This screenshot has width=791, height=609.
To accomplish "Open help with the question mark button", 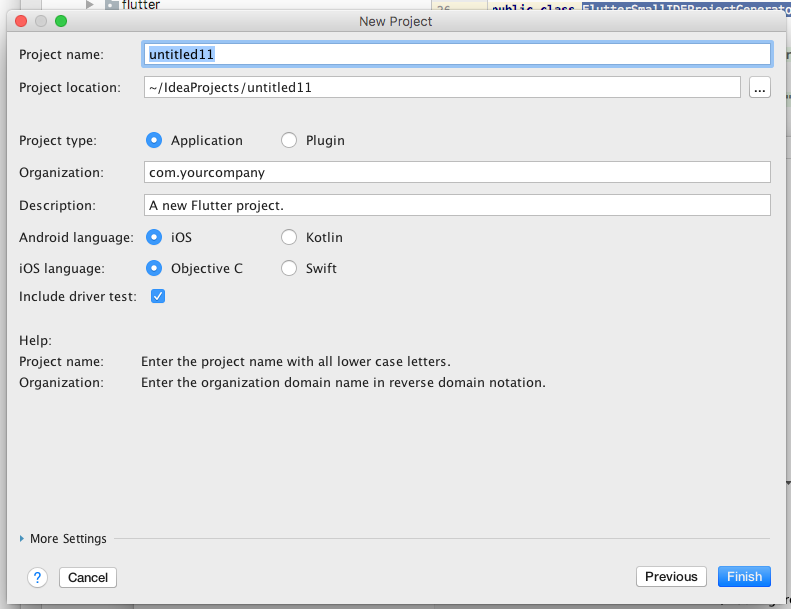I will 37,577.
